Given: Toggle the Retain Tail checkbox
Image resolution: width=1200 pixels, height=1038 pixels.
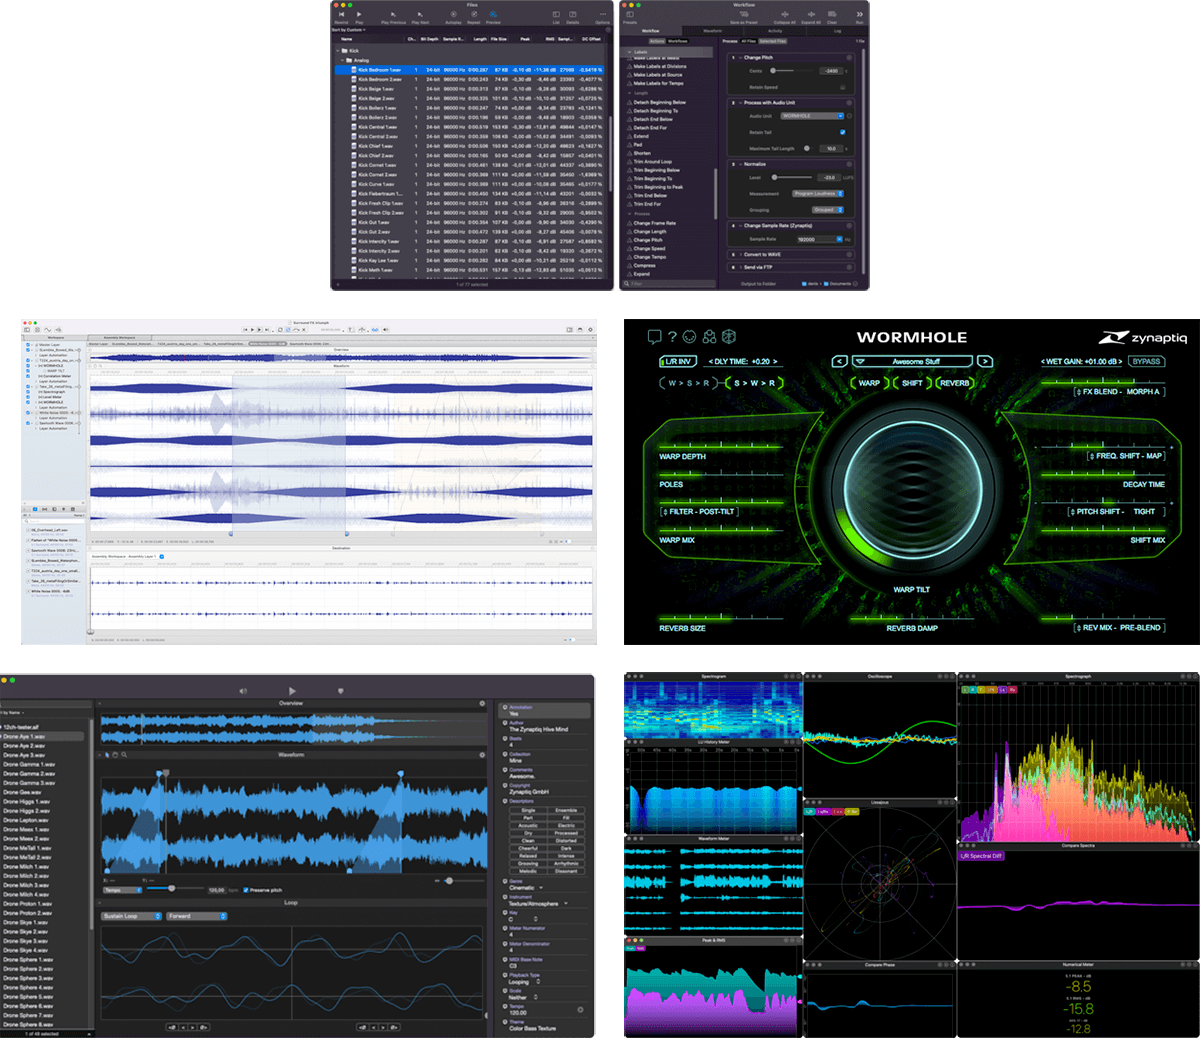Looking at the screenshot, I should 842,132.
